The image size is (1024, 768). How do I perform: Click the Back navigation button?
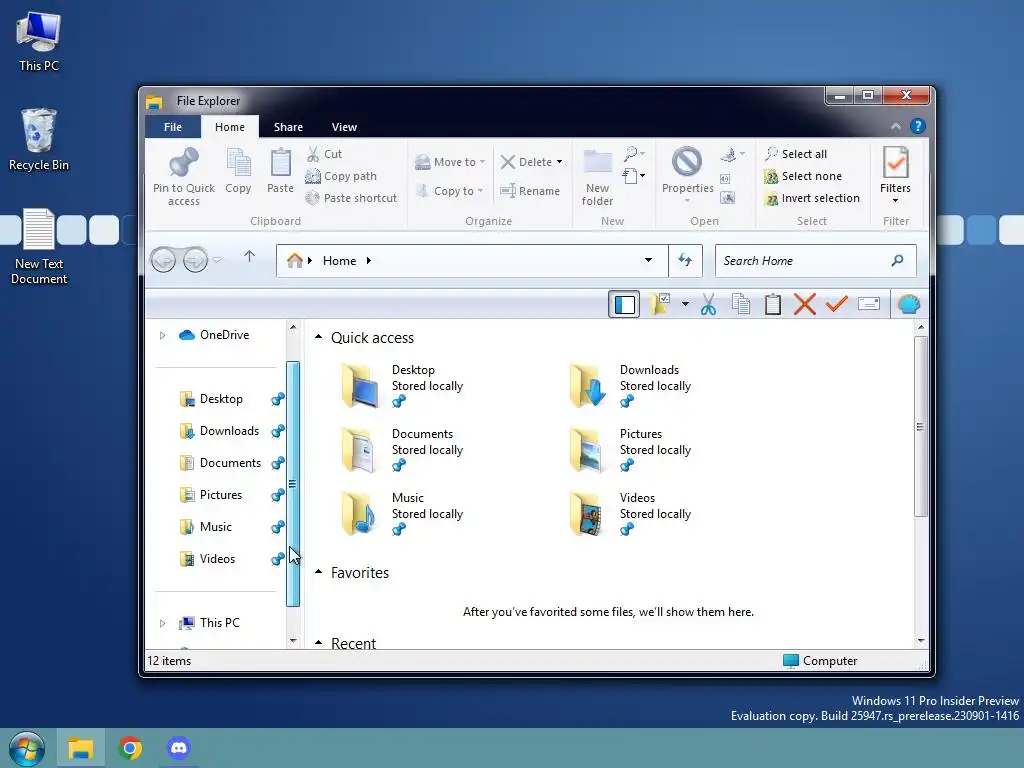(x=163, y=261)
